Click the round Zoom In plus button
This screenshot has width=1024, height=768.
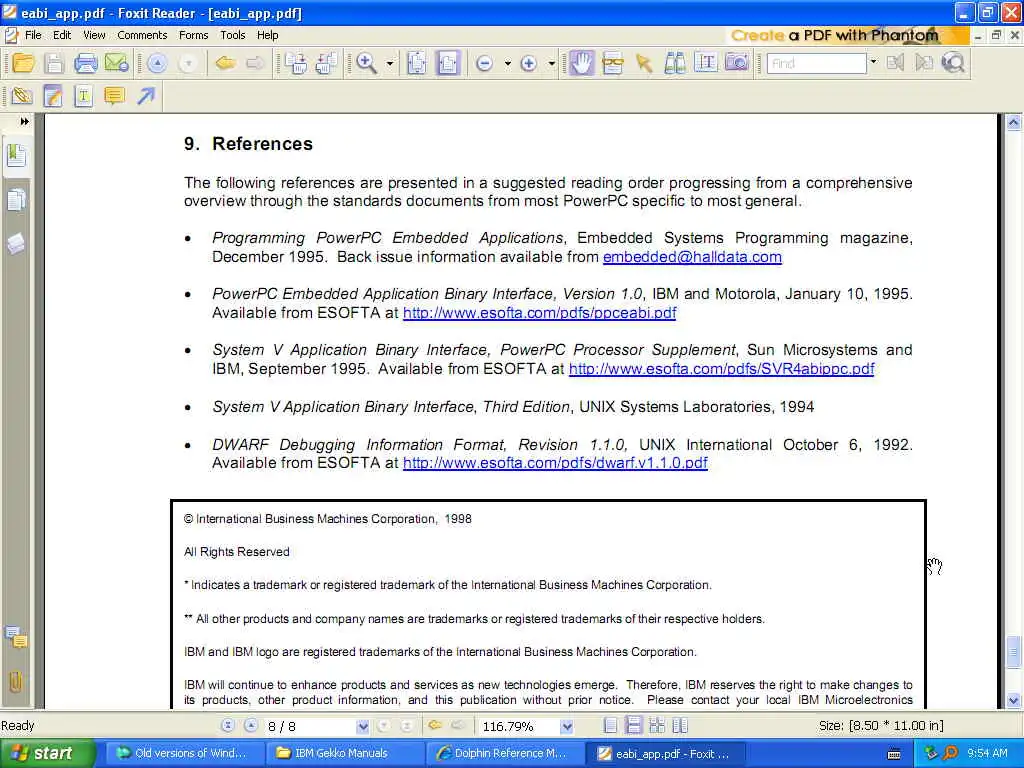528,63
